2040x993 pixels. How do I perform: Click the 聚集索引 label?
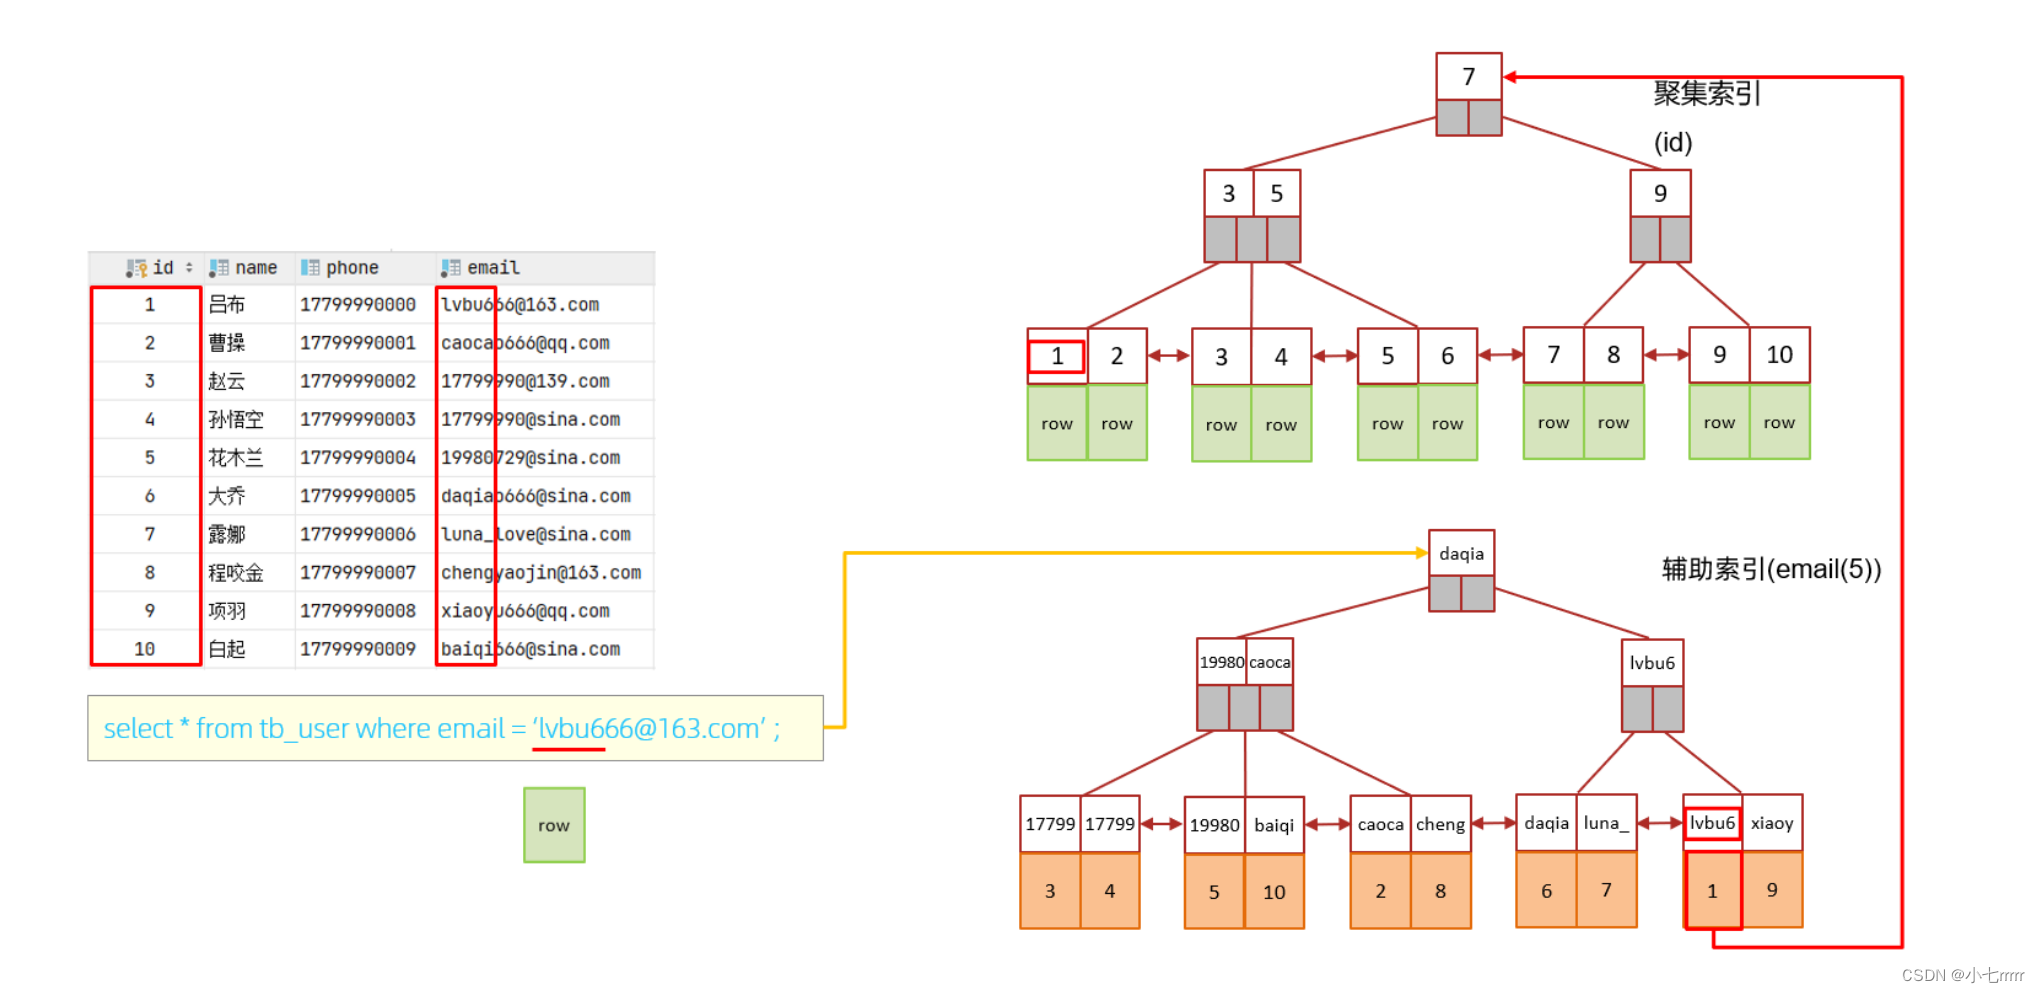tap(1706, 93)
